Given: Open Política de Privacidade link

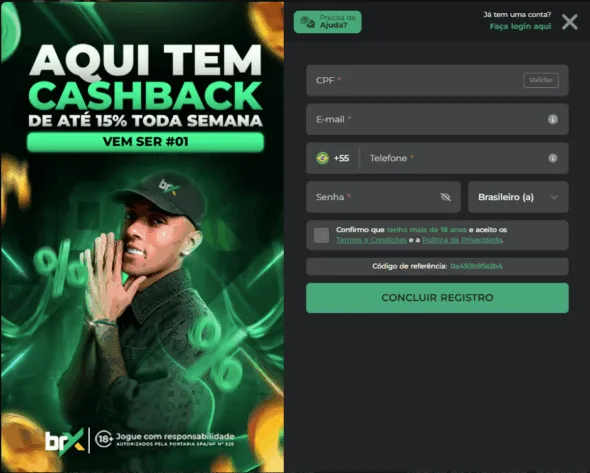Looking at the screenshot, I should pos(462,240).
